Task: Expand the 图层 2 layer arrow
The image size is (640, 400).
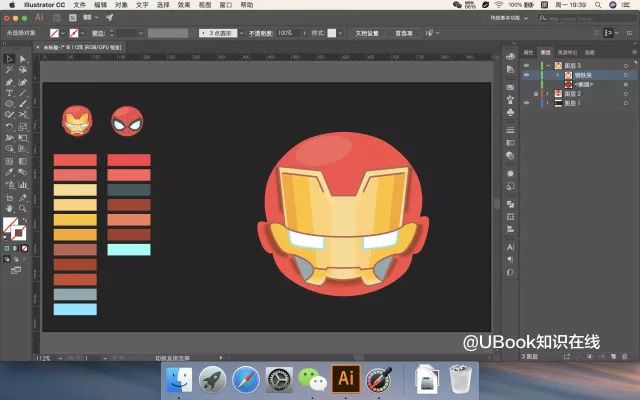Action: (548, 94)
